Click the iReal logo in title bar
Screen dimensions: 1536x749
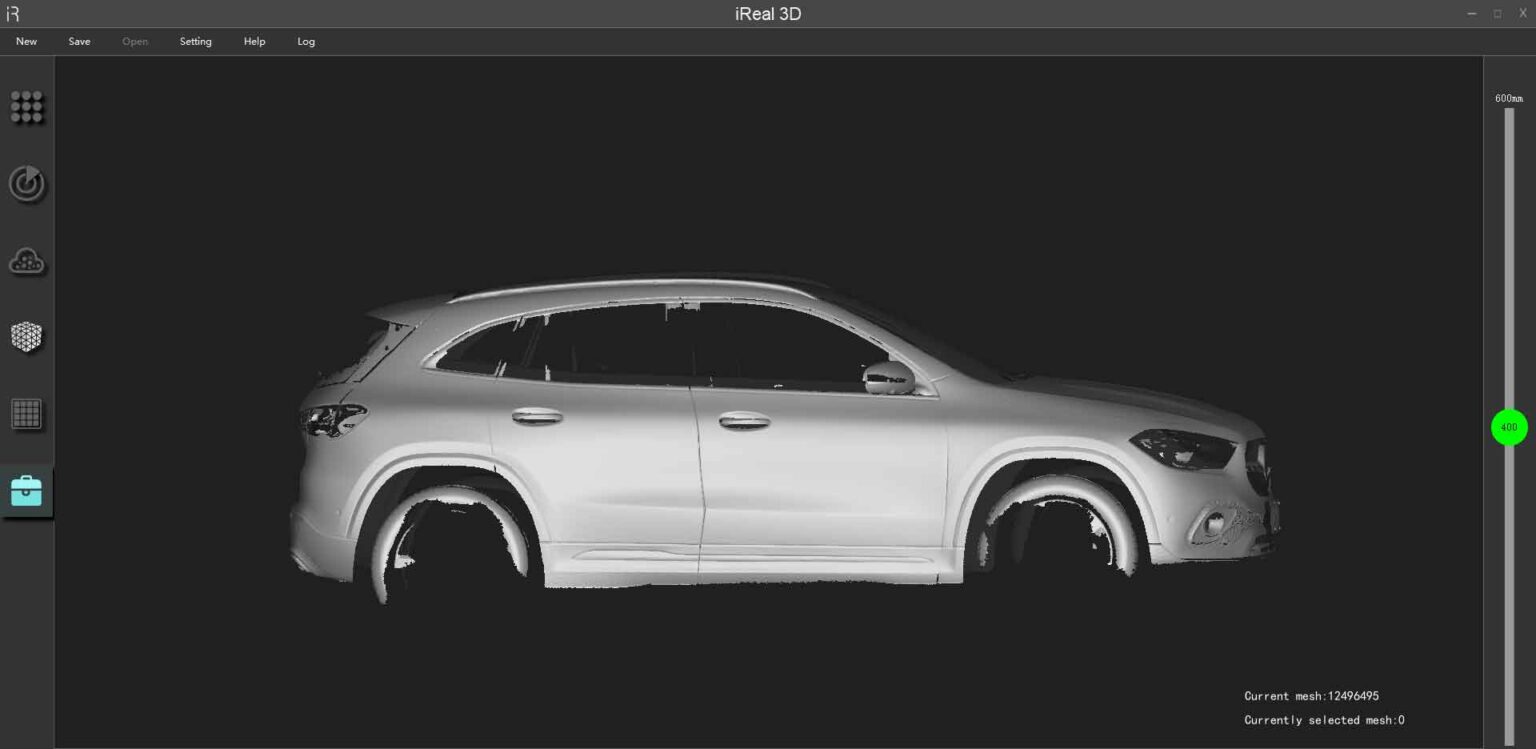[13, 13]
